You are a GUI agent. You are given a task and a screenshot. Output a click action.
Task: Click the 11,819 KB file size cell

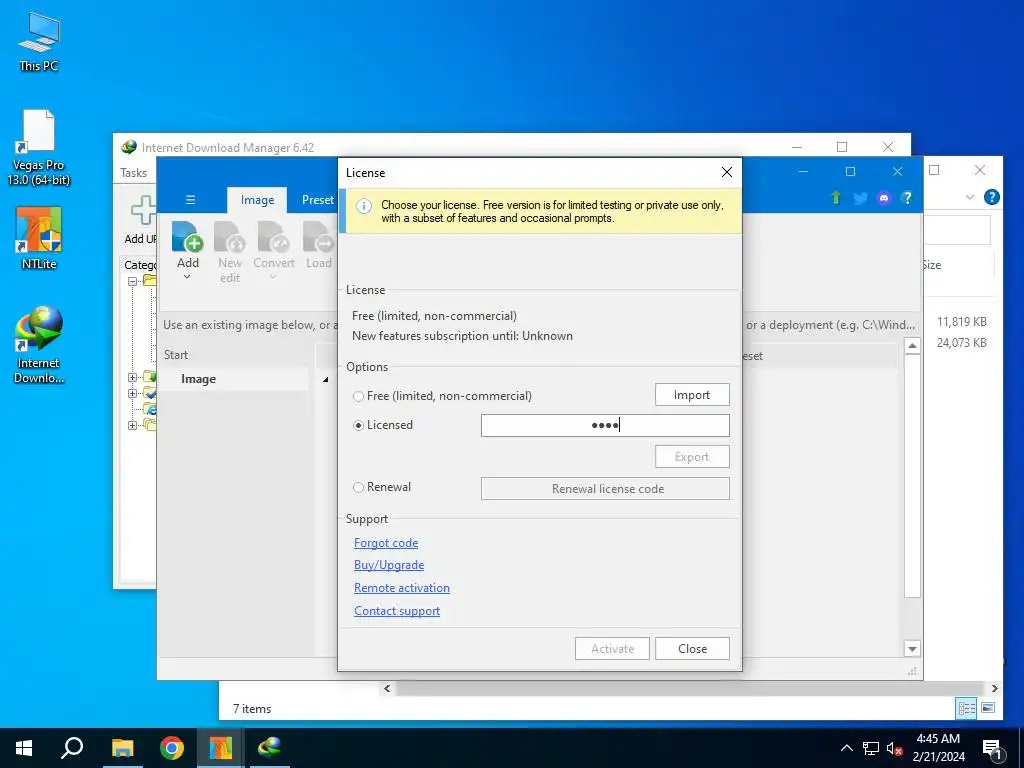click(x=961, y=321)
